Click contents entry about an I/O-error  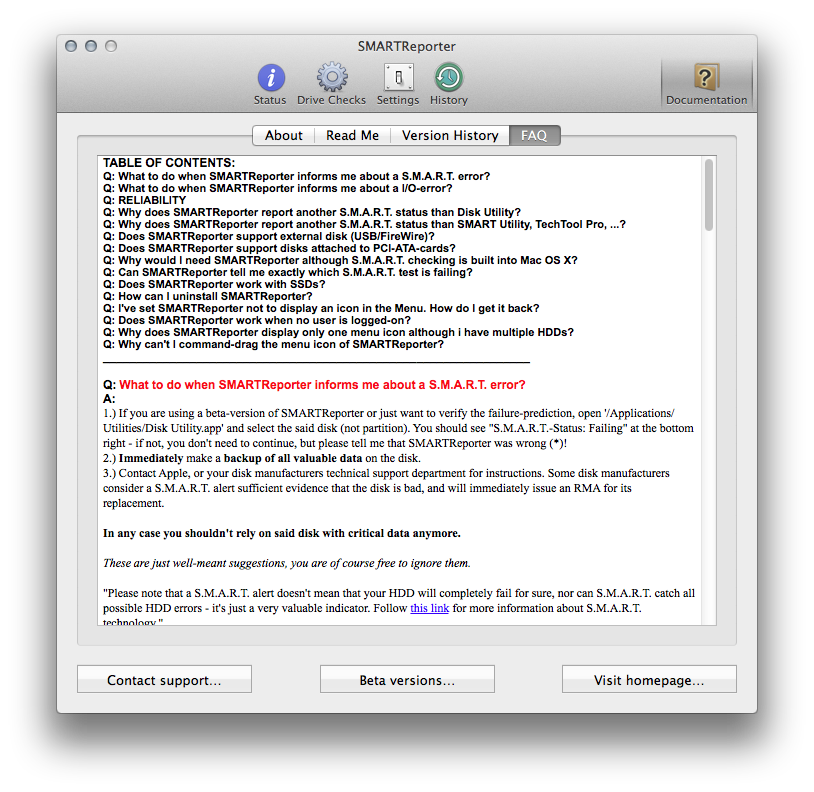(277, 188)
